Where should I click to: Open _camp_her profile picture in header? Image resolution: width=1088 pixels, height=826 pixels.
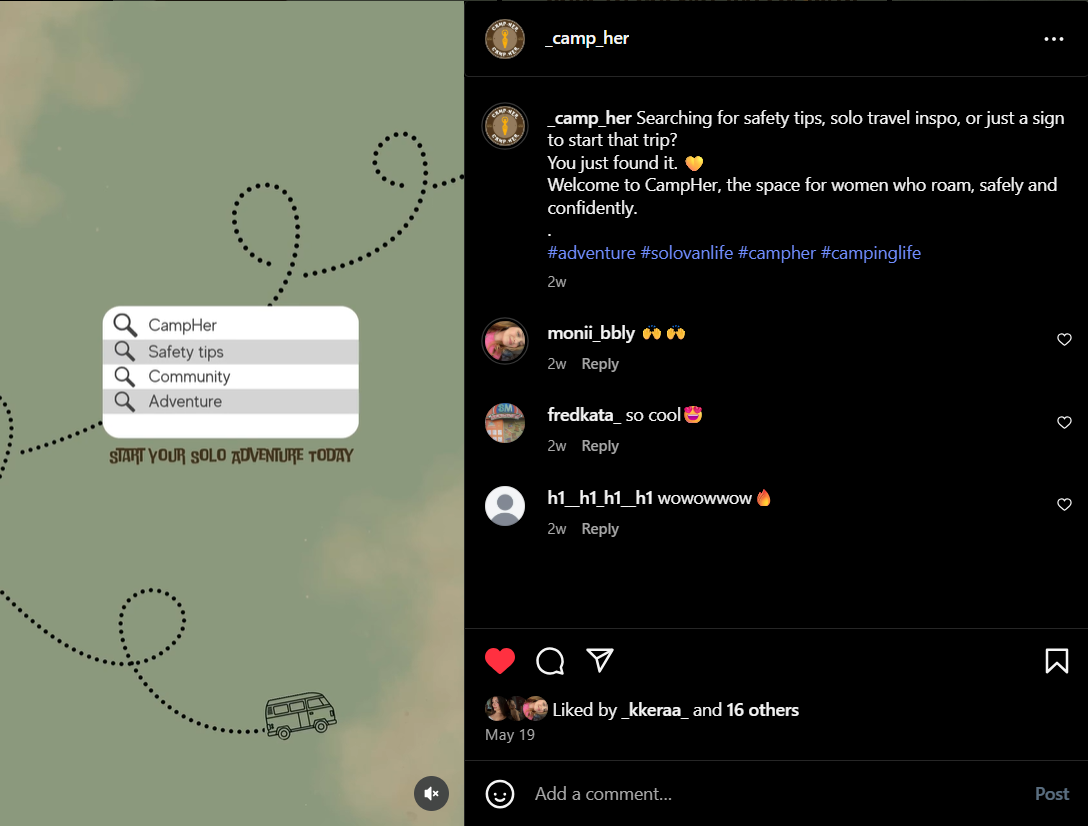coord(504,39)
